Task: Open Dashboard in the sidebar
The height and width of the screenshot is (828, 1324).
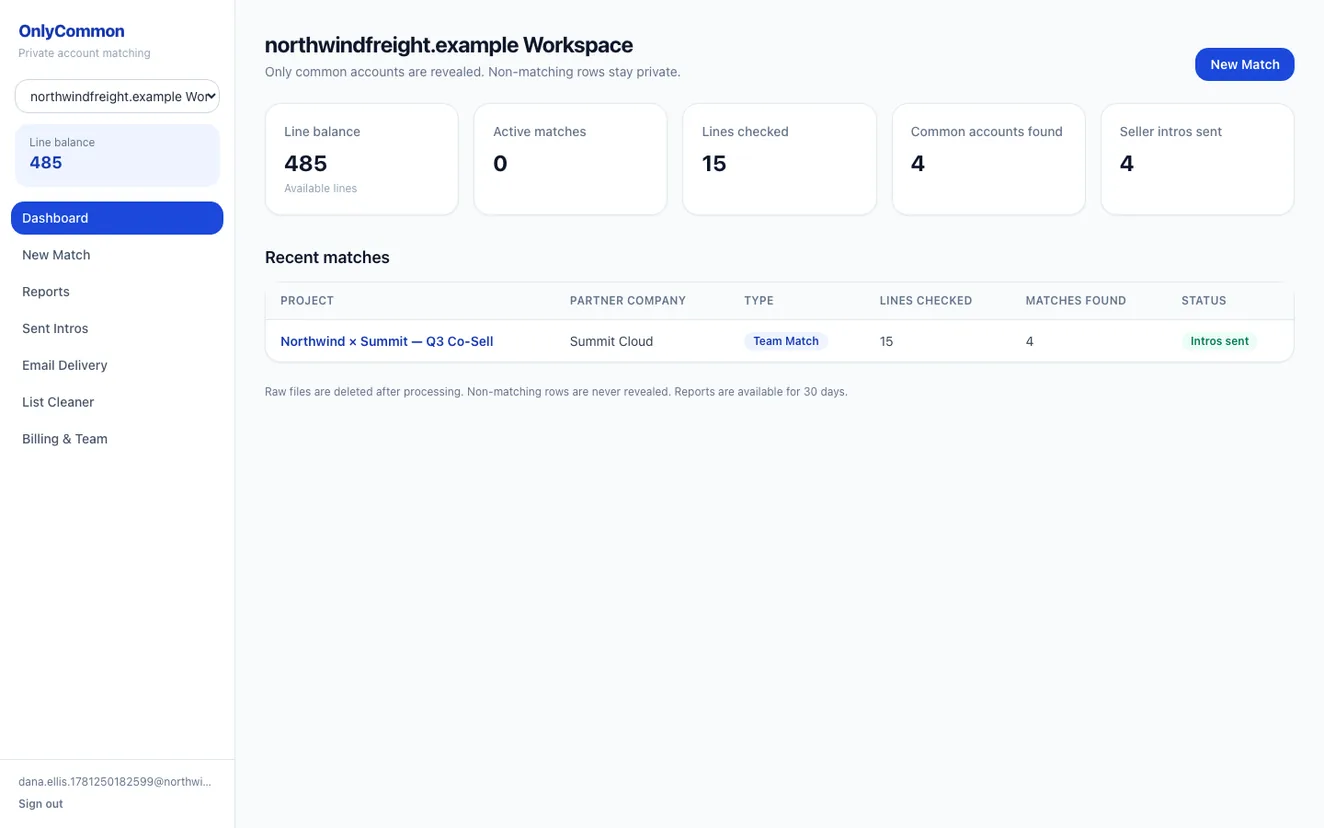Action: click(x=117, y=218)
